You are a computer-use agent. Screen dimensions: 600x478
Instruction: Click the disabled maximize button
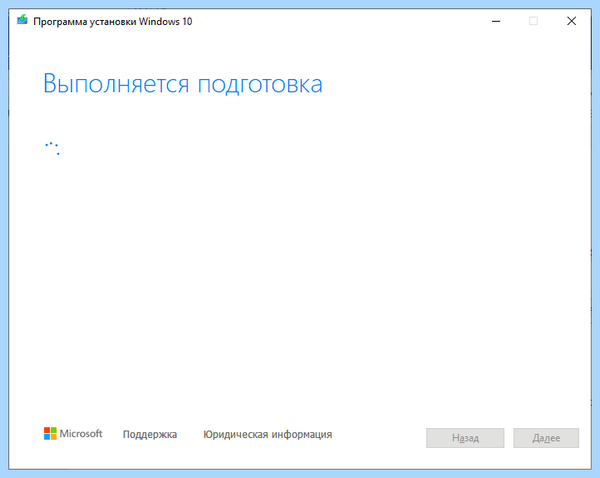tap(533, 21)
